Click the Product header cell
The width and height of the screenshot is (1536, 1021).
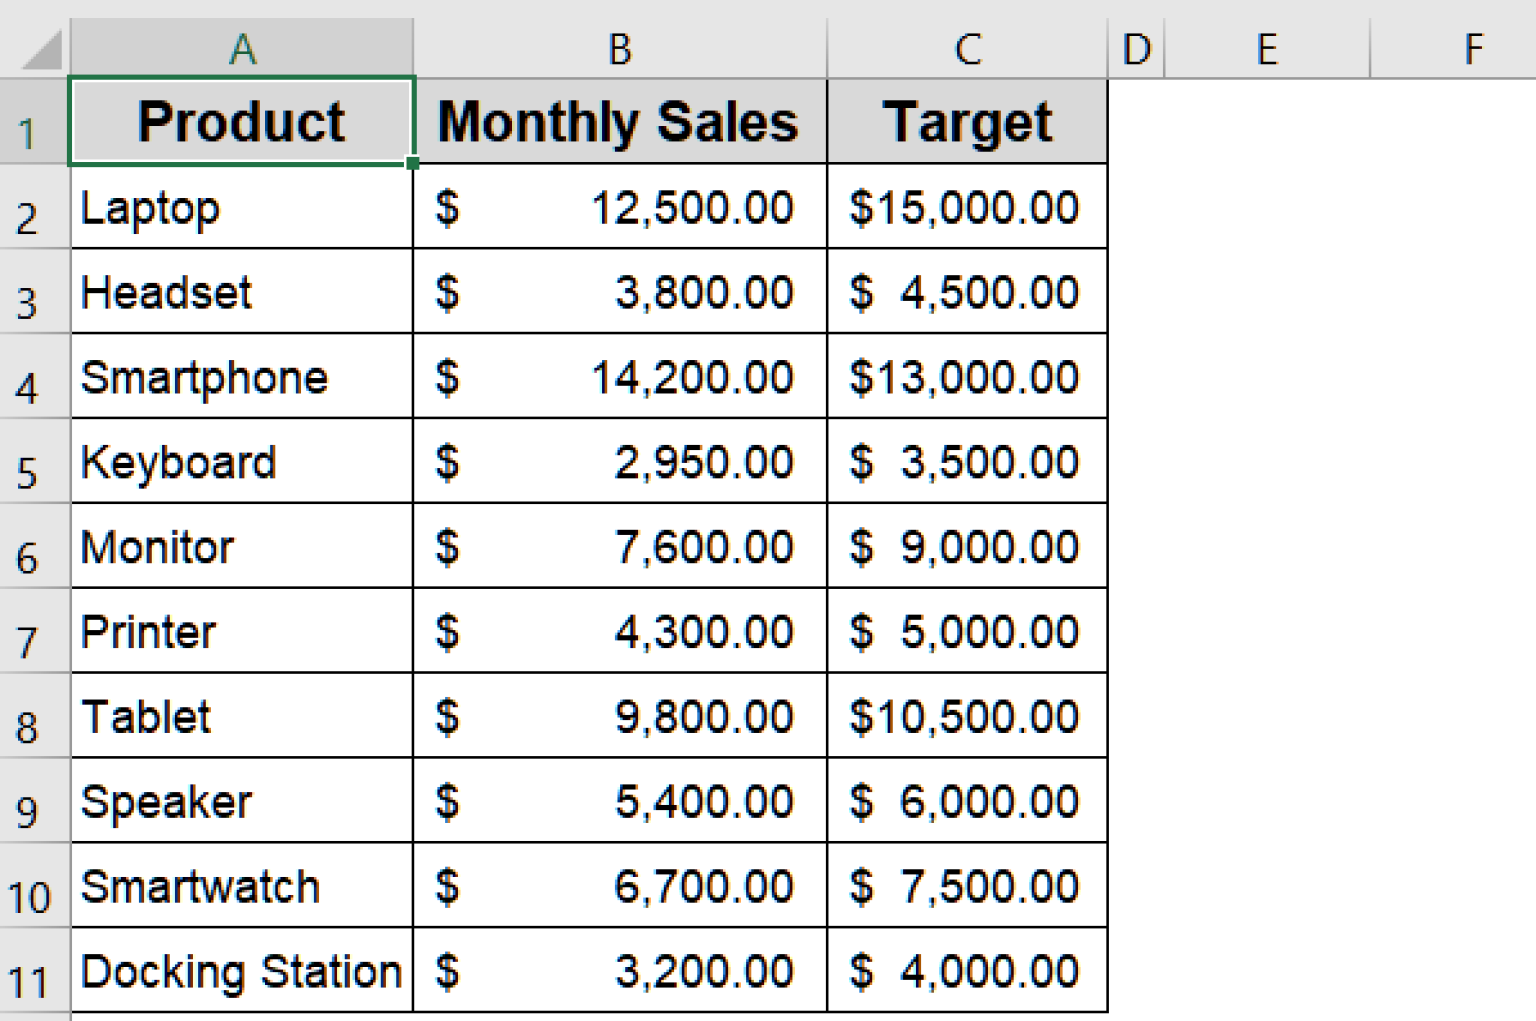[240, 120]
